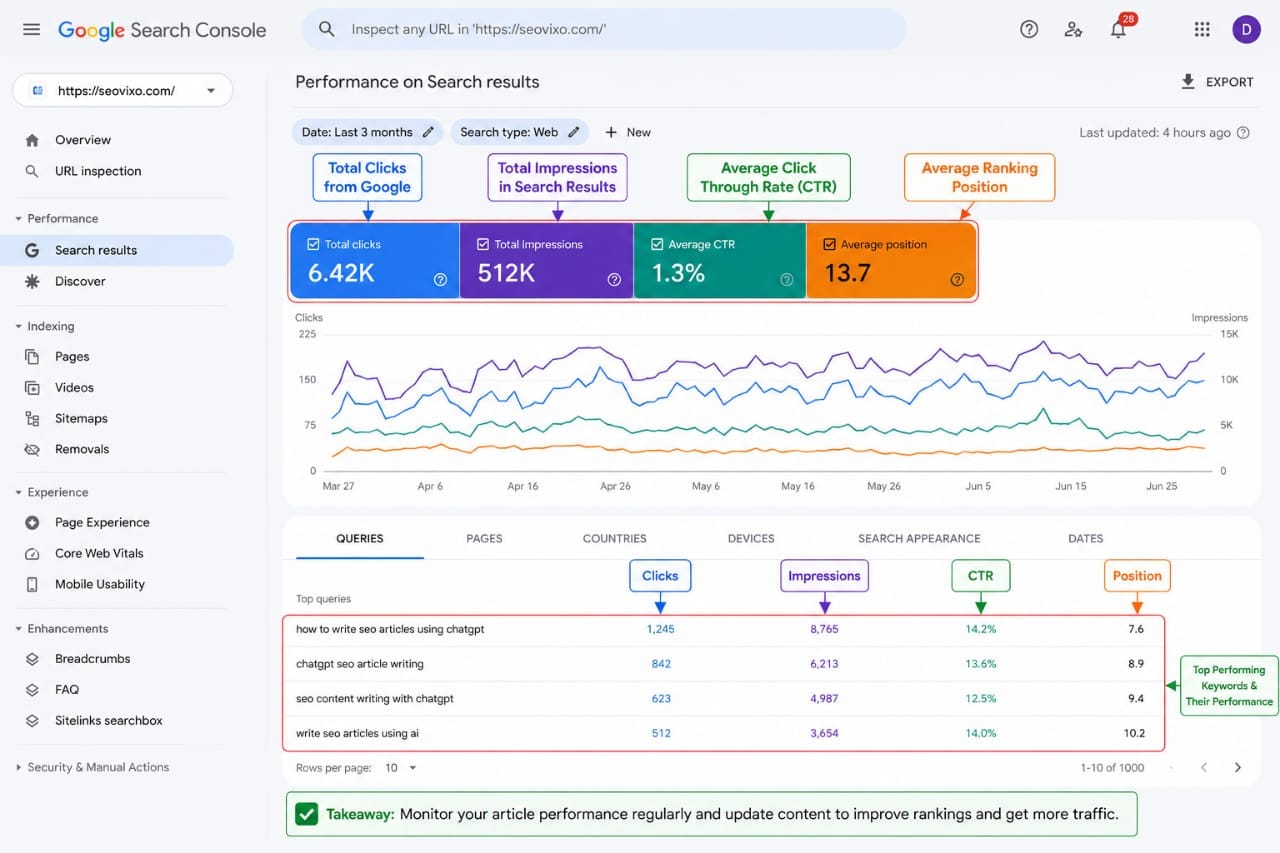The image size is (1280, 853).
Task: Open the DATES tab
Action: (1085, 538)
